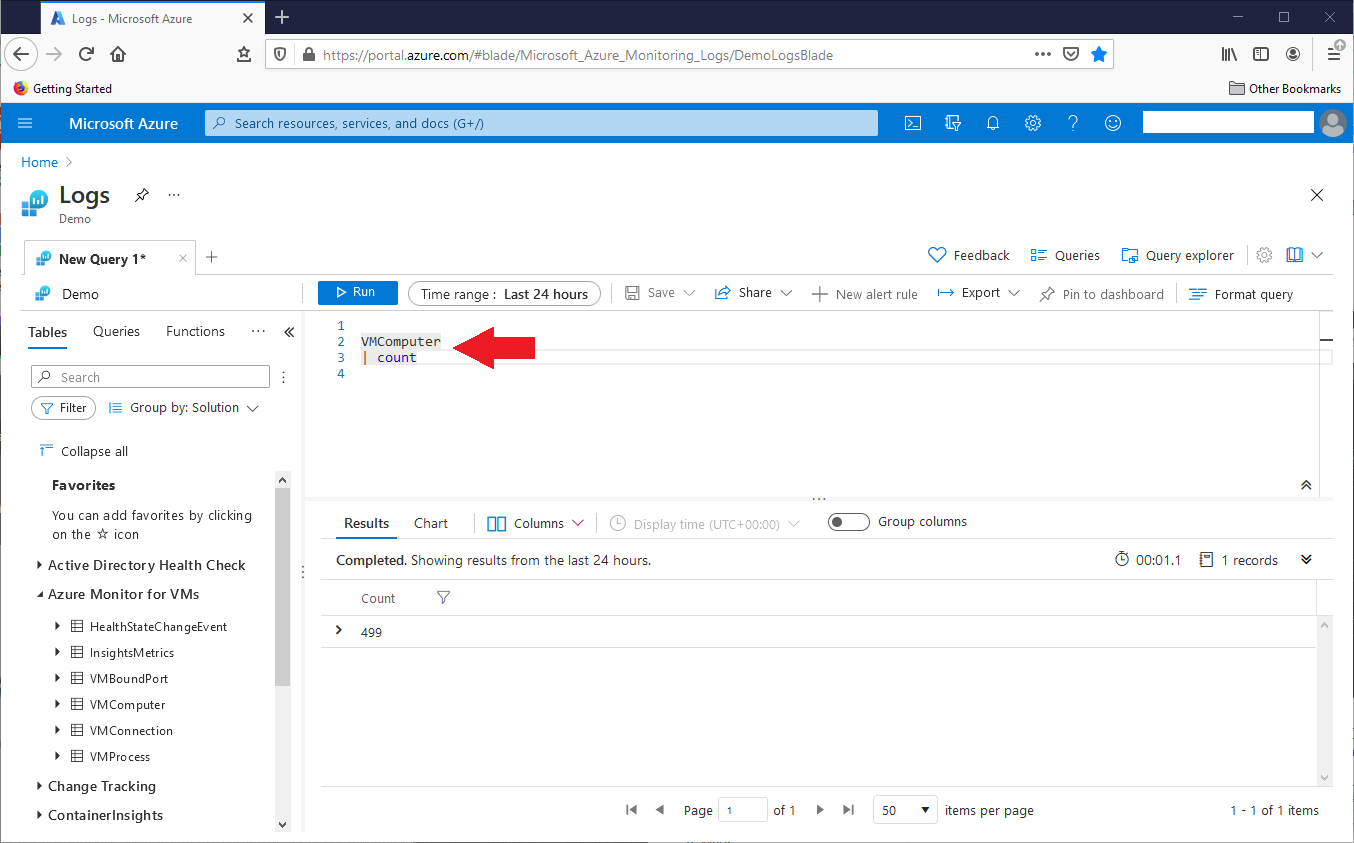Click Format query
This screenshot has width=1354, height=843.
click(1241, 294)
